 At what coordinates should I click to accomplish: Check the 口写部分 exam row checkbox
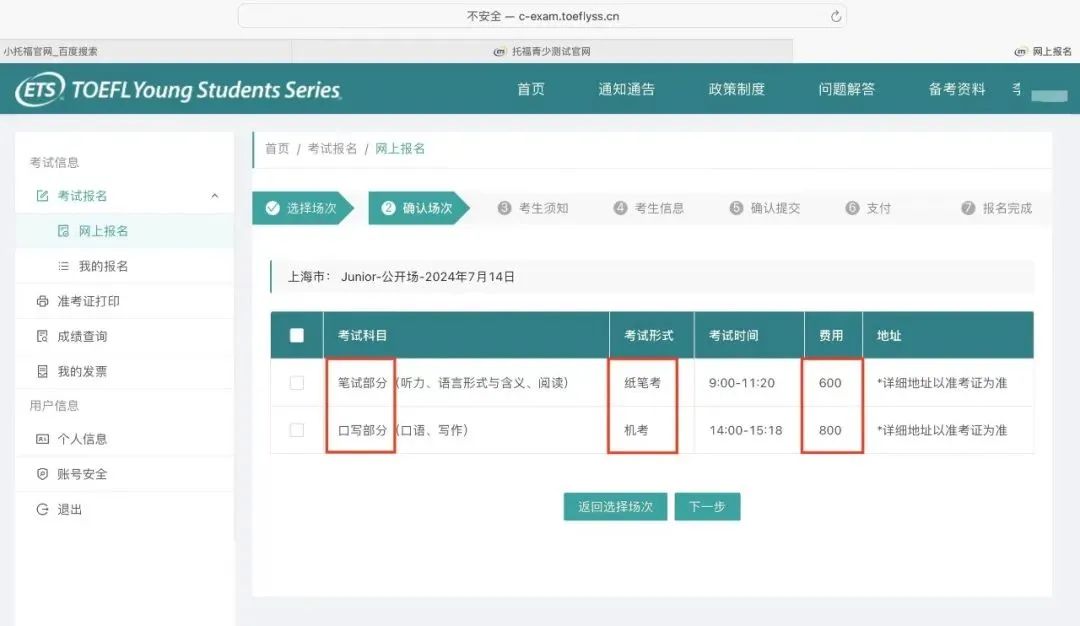297,430
